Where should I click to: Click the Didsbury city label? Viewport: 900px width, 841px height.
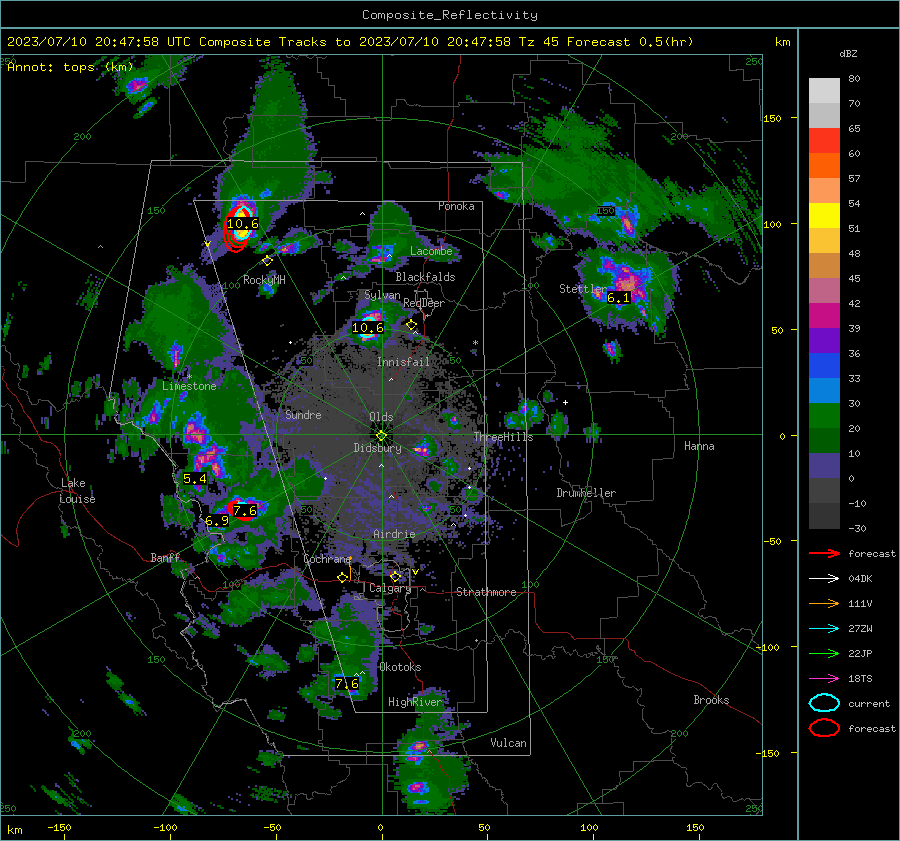[377, 448]
